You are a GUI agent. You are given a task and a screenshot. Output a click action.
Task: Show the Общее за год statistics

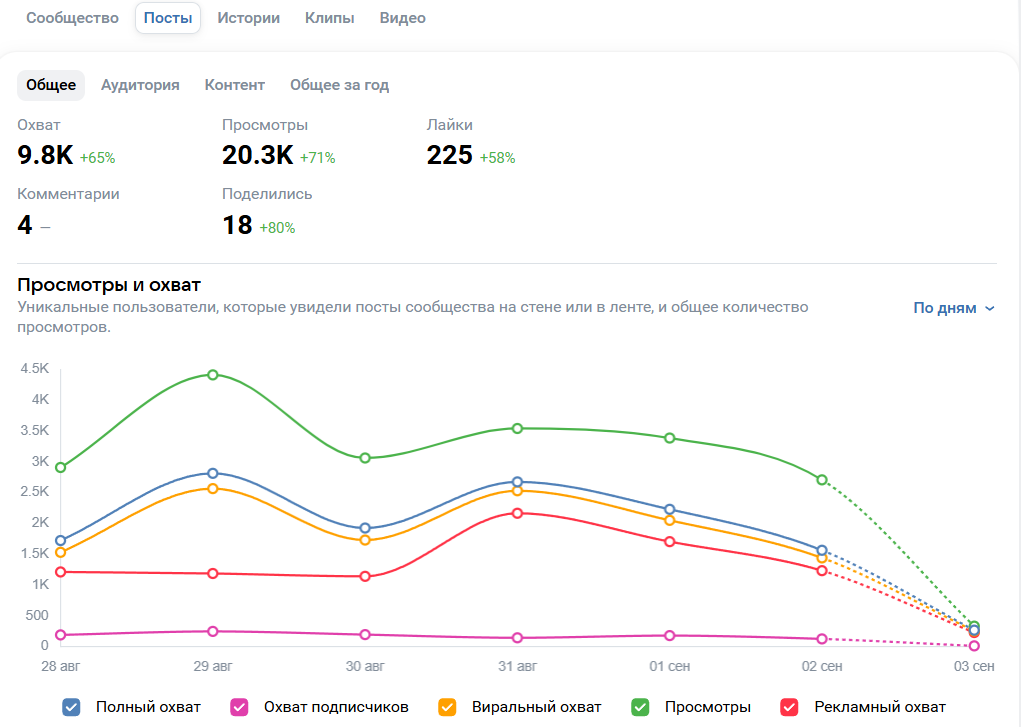pyautogui.click(x=339, y=85)
